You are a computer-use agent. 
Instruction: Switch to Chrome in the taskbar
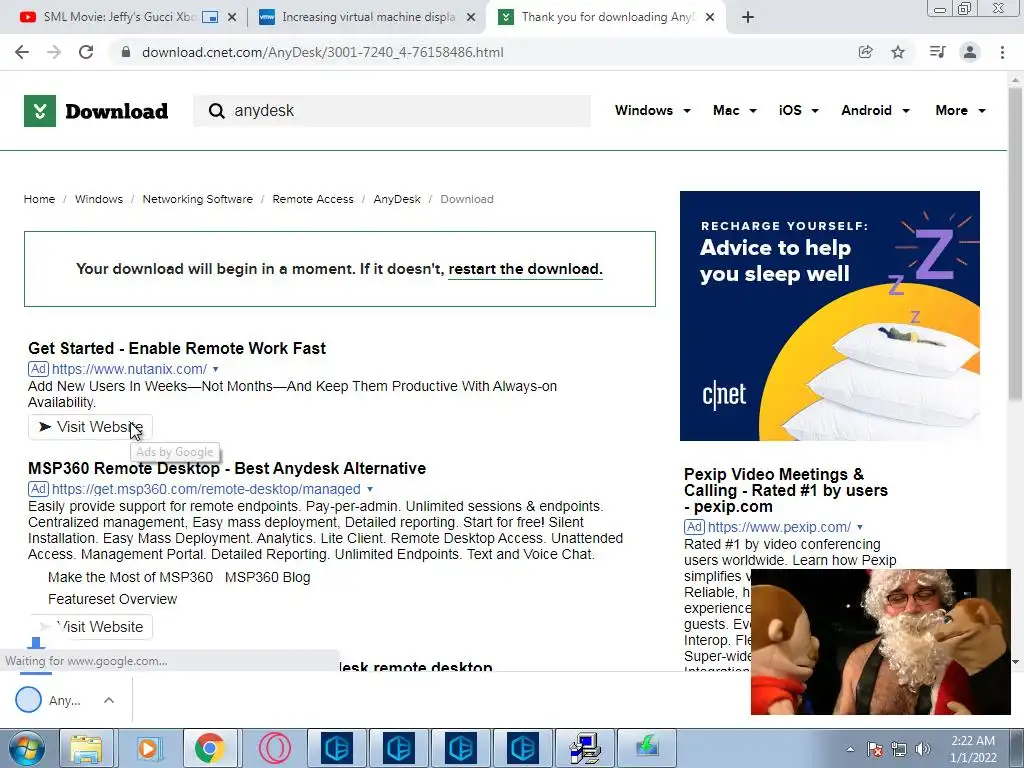click(209, 748)
